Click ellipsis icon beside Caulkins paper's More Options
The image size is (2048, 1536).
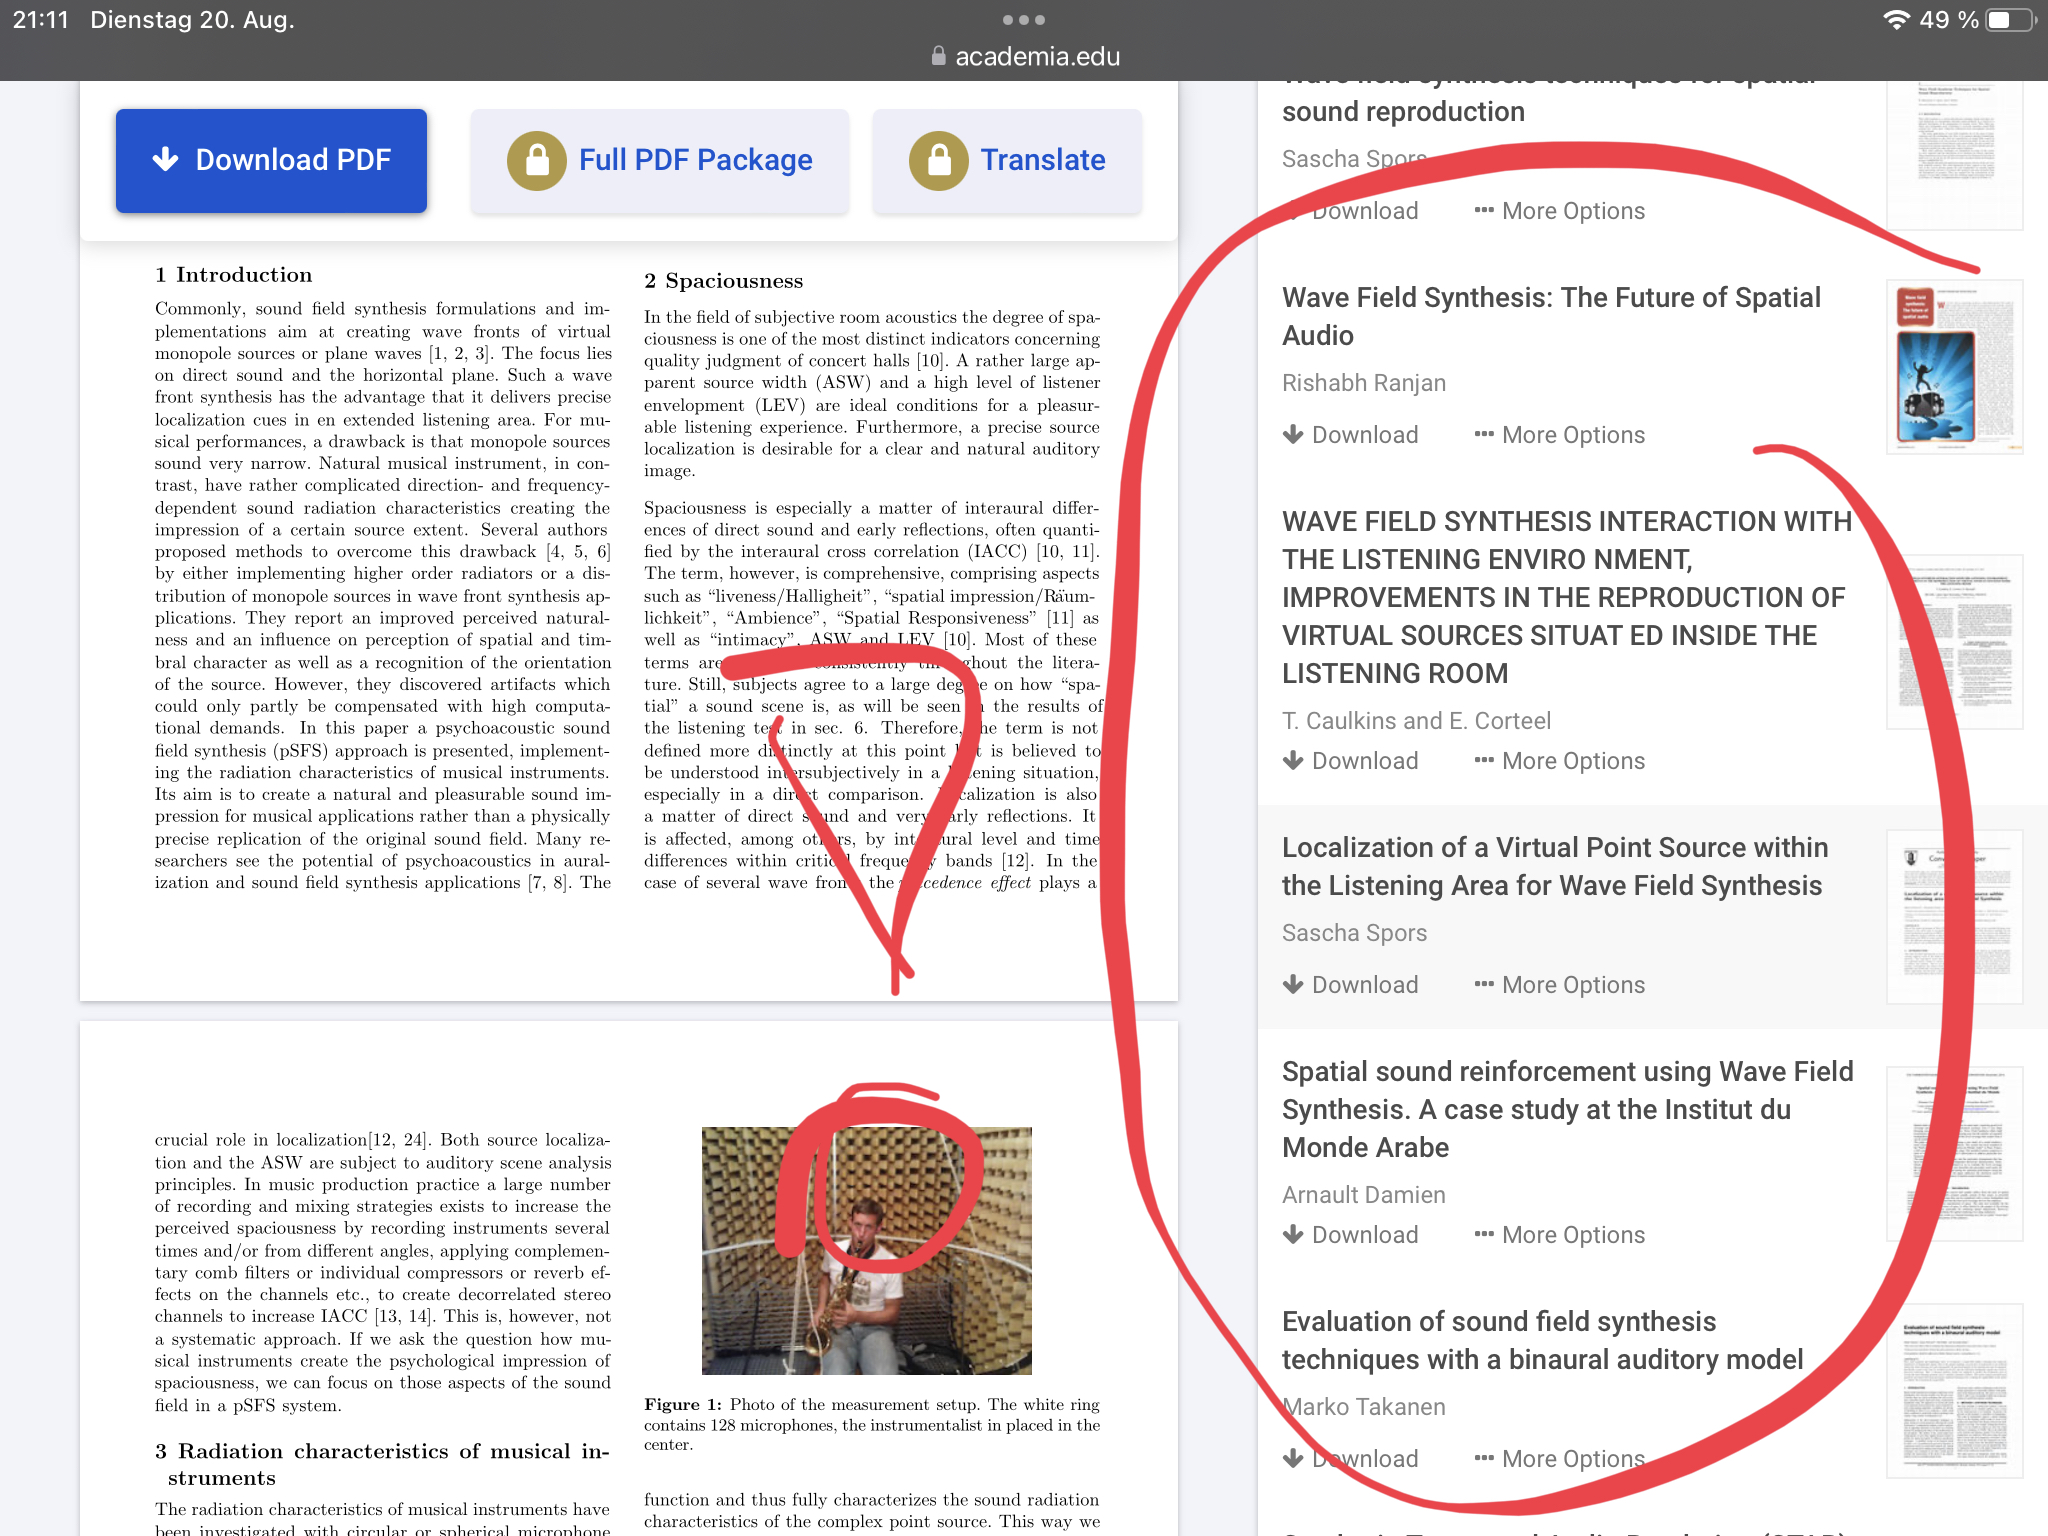point(1484,760)
